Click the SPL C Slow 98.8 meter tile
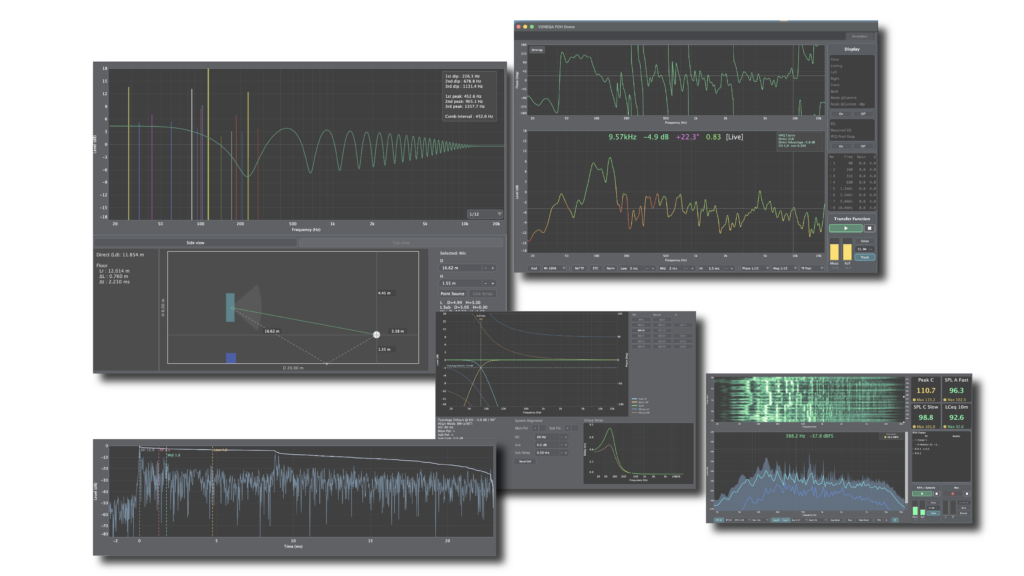This screenshot has width=1024, height=576. click(926, 417)
